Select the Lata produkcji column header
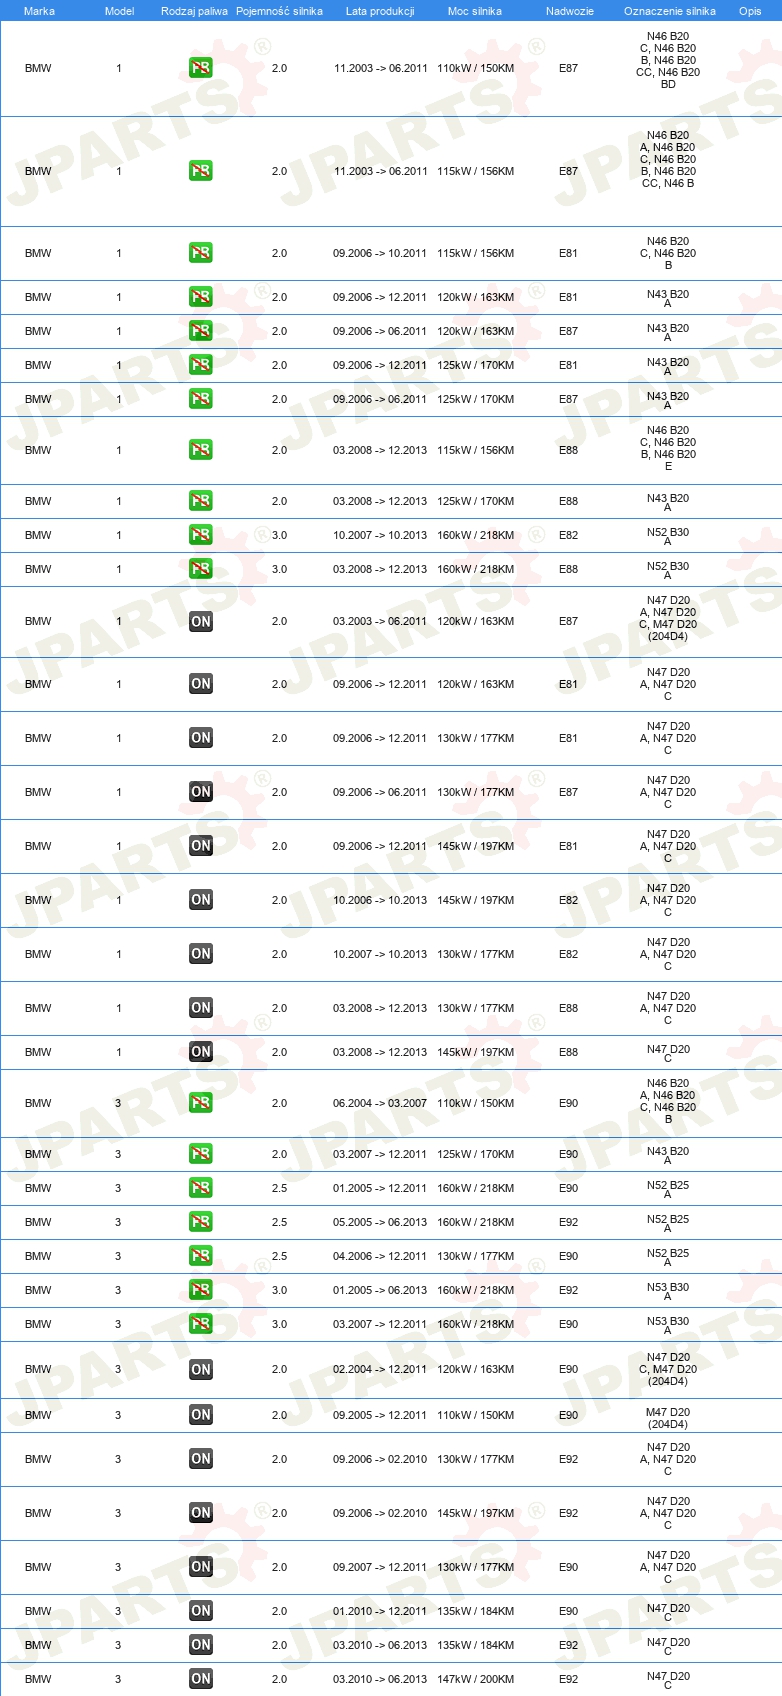The image size is (782, 1696). pos(380,11)
